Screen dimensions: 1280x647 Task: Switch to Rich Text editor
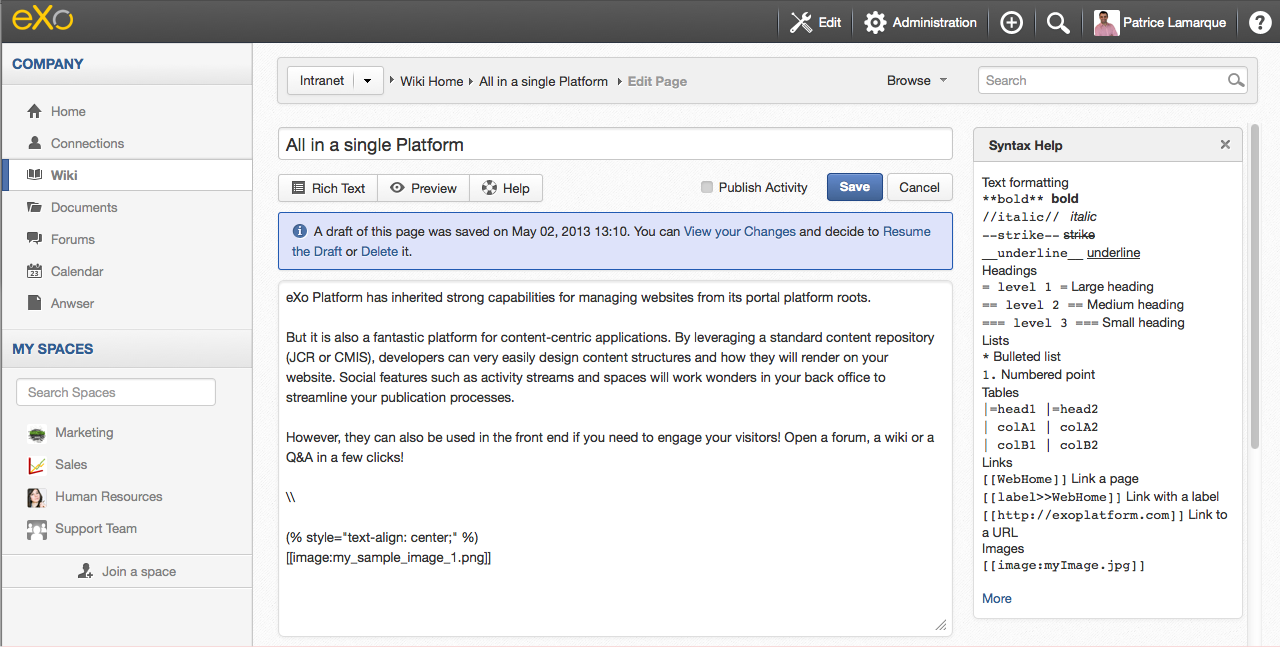[328, 188]
